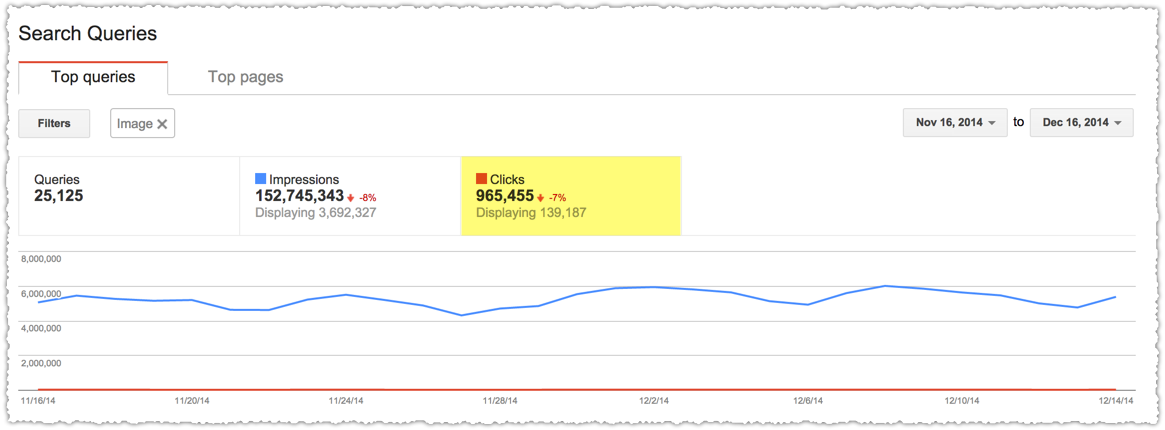Click the Image filter chip label
1165x430 pixels.
[134, 124]
